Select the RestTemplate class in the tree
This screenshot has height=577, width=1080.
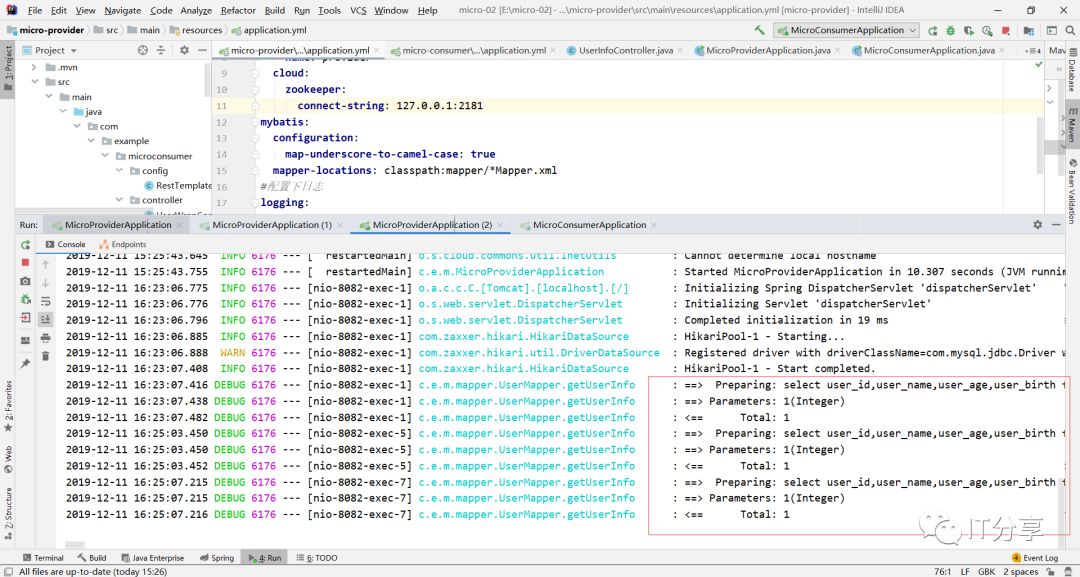pos(178,185)
